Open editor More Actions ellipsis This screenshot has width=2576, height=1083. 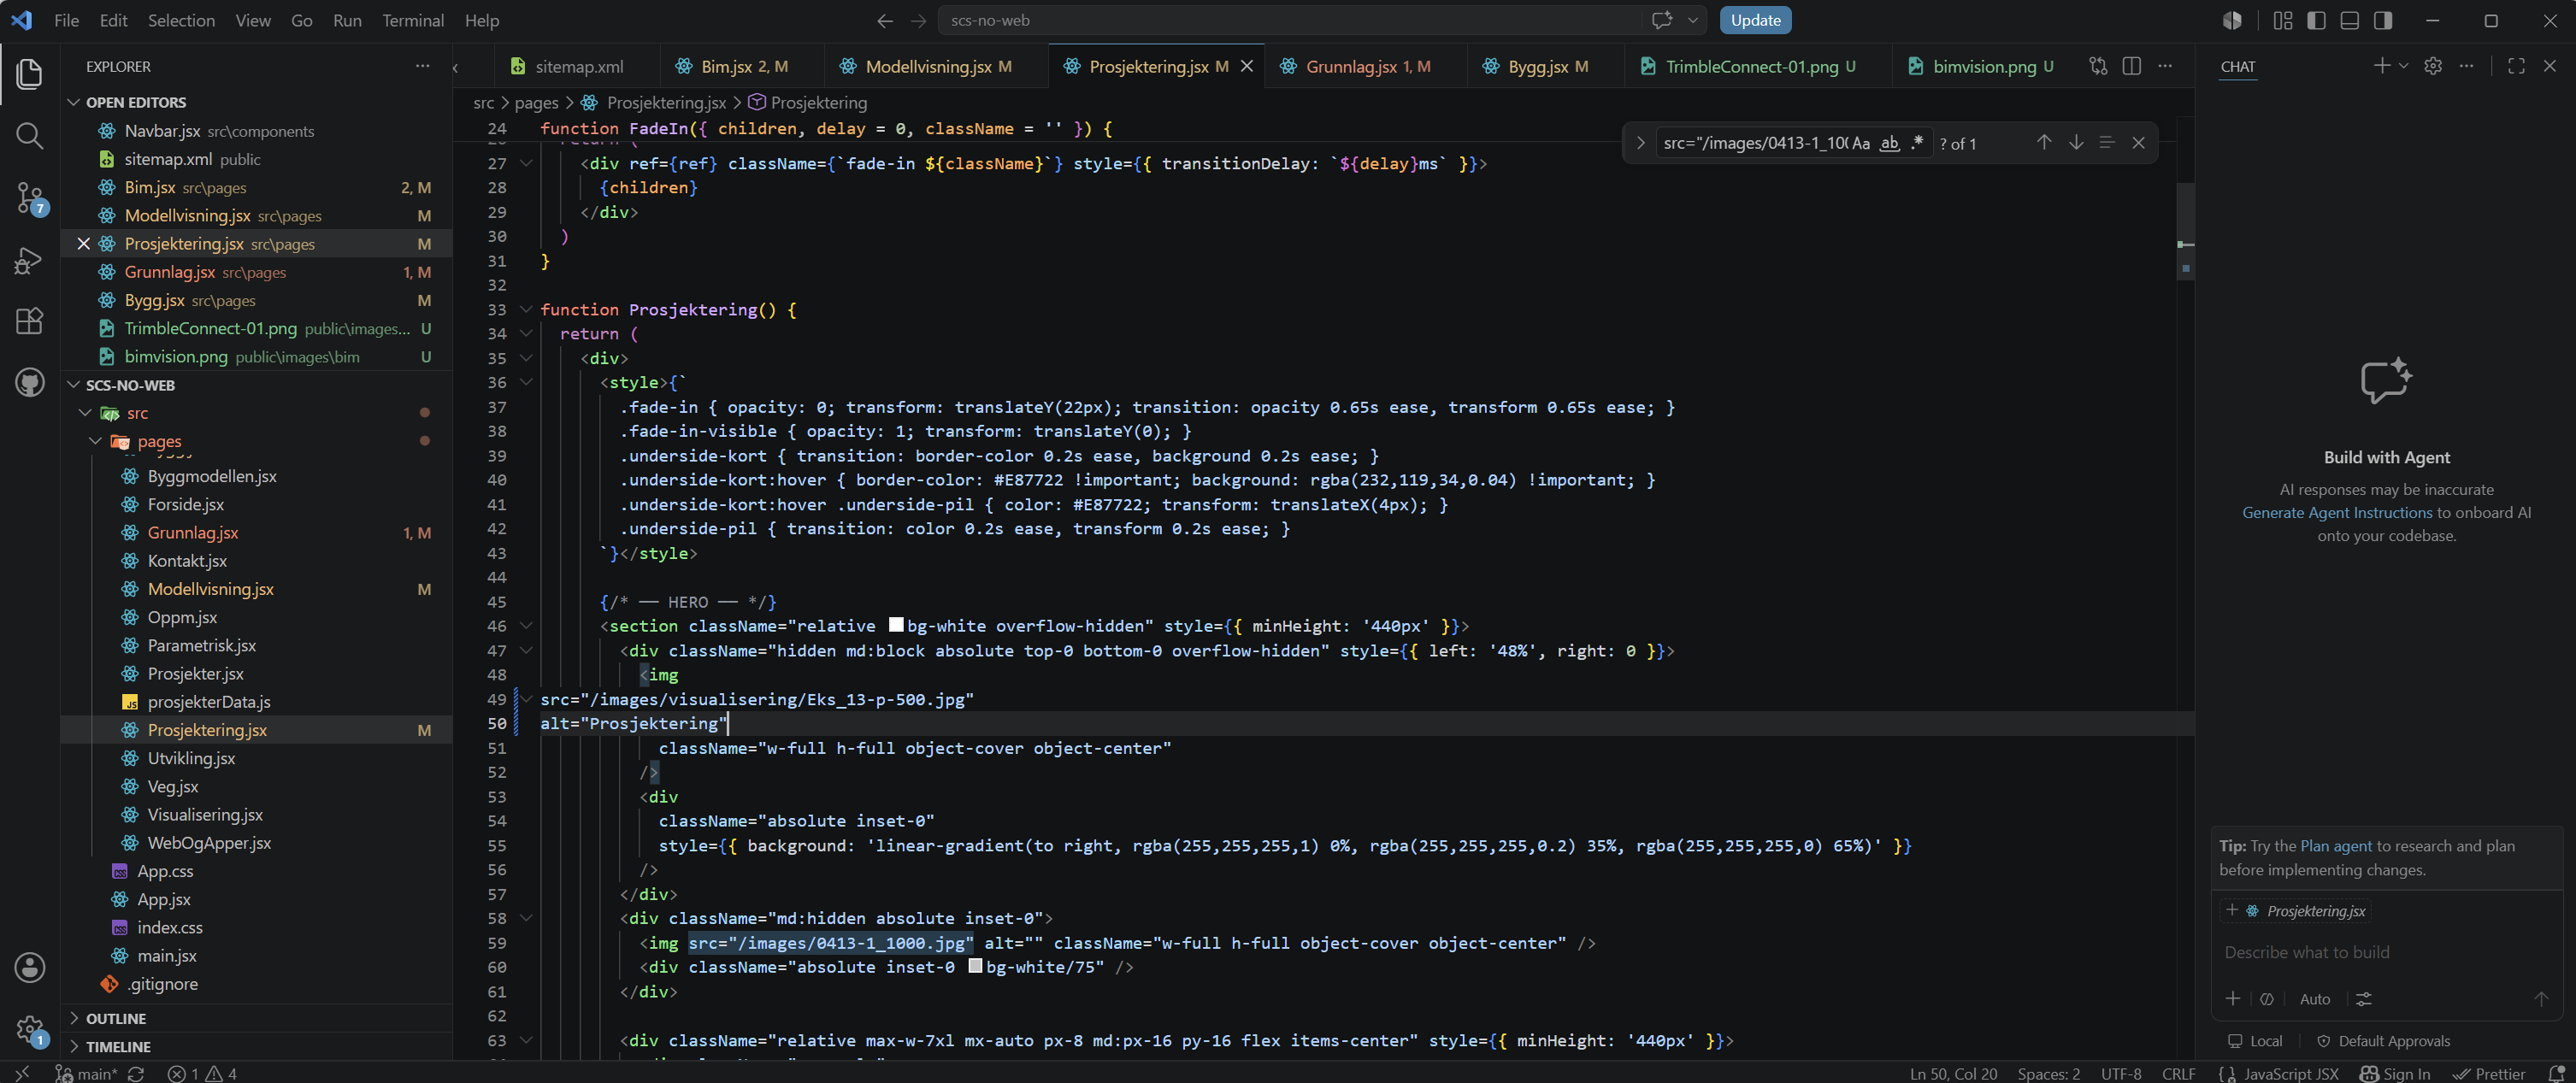pyautogui.click(x=2165, y=66)
